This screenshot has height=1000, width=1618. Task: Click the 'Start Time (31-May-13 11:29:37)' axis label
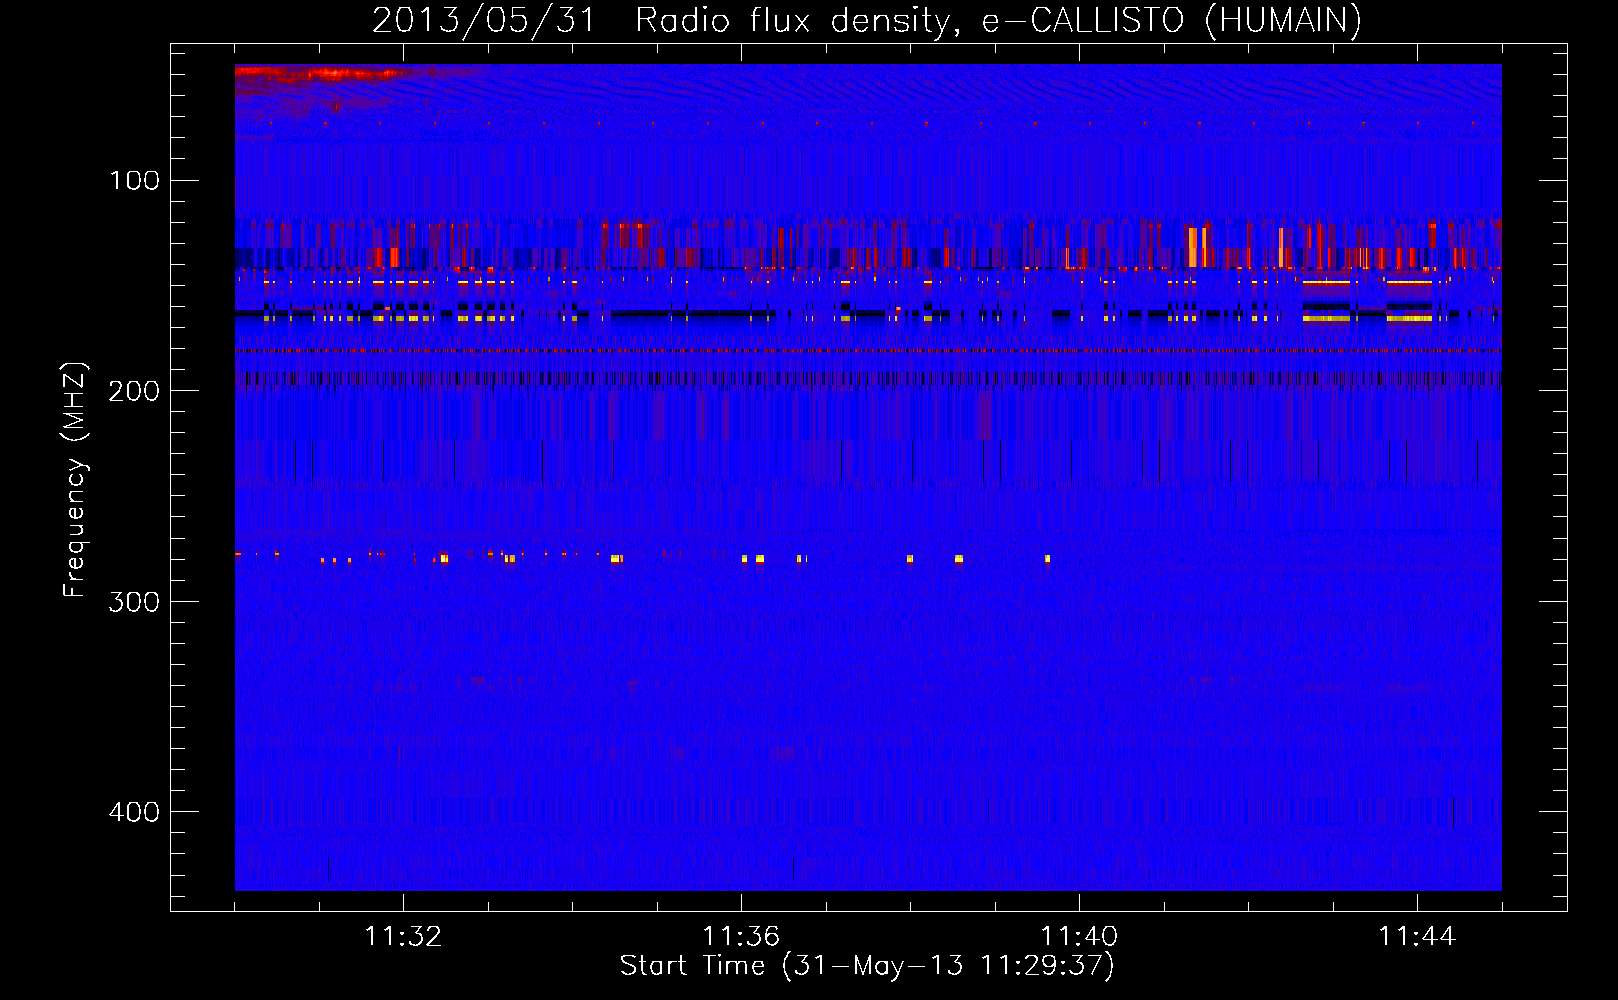pyautogui.click(x=867, y=966)
